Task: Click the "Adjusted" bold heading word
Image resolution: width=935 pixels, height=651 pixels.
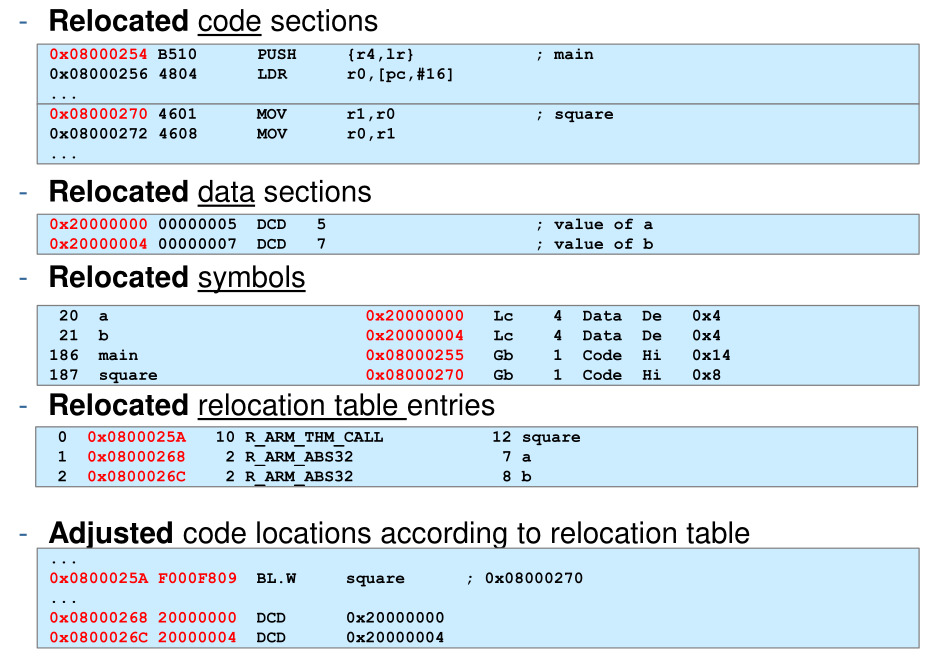Action: [x=111, y=533]
